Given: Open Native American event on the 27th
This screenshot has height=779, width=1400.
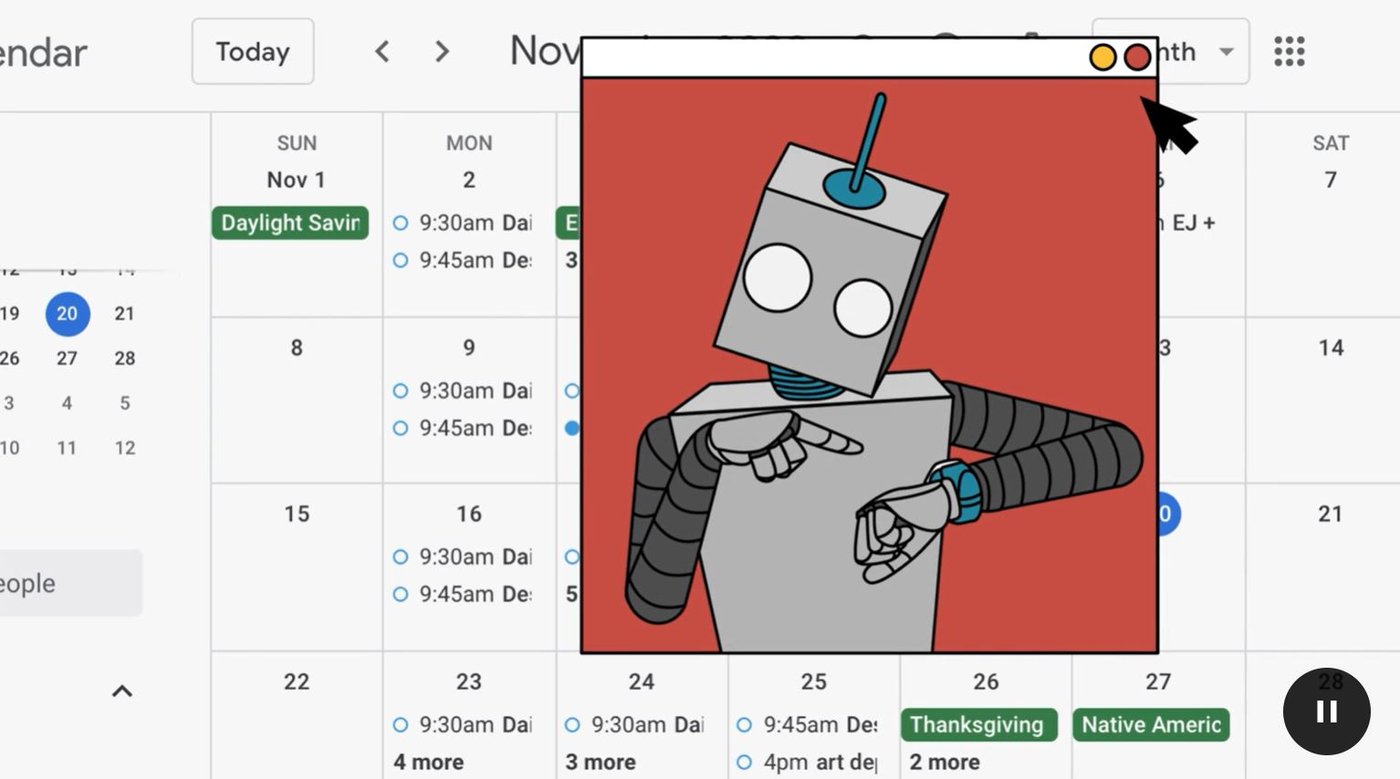Looking at the screenshot, I should tap(1151, 725).
